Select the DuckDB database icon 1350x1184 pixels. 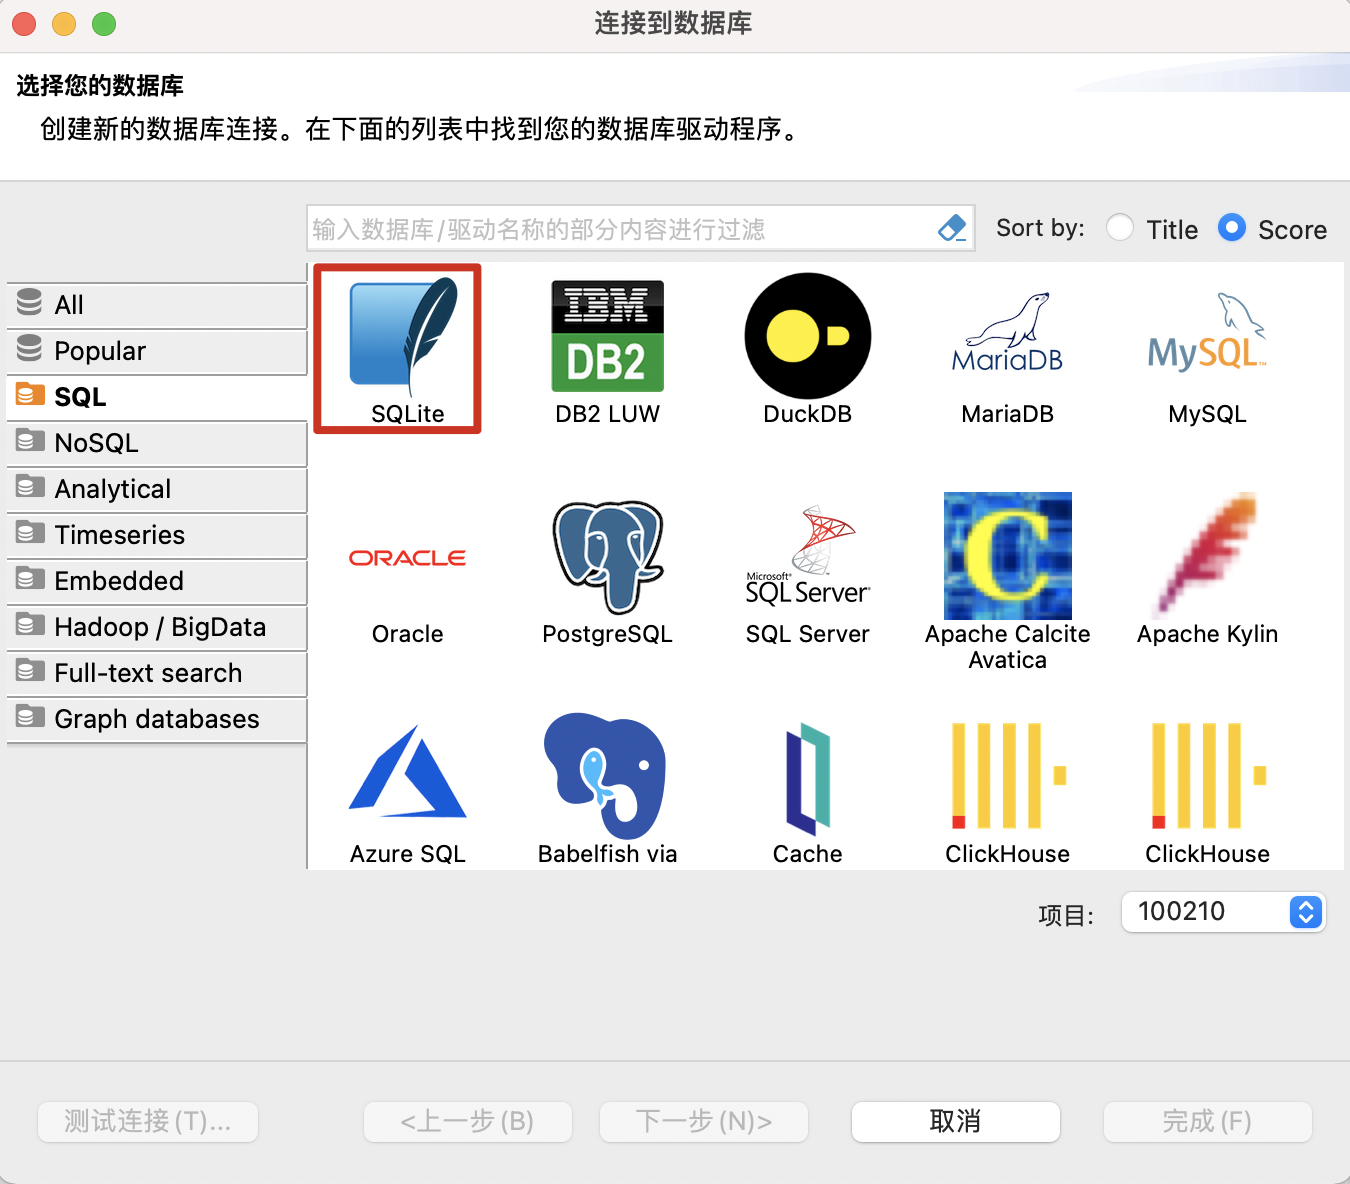807,335
